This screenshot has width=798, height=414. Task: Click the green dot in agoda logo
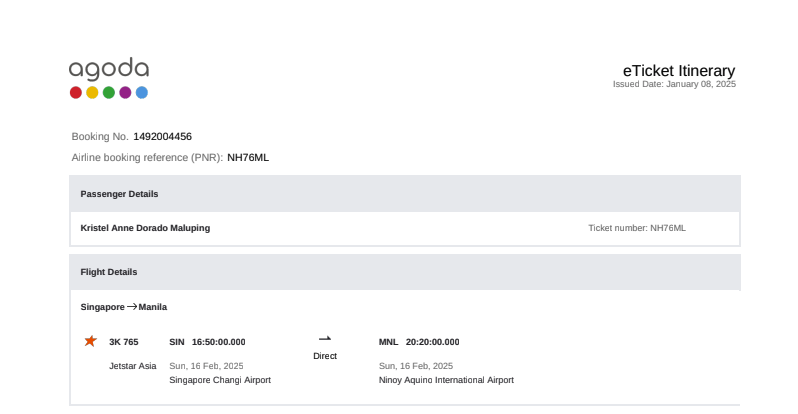tap(109, 93)
